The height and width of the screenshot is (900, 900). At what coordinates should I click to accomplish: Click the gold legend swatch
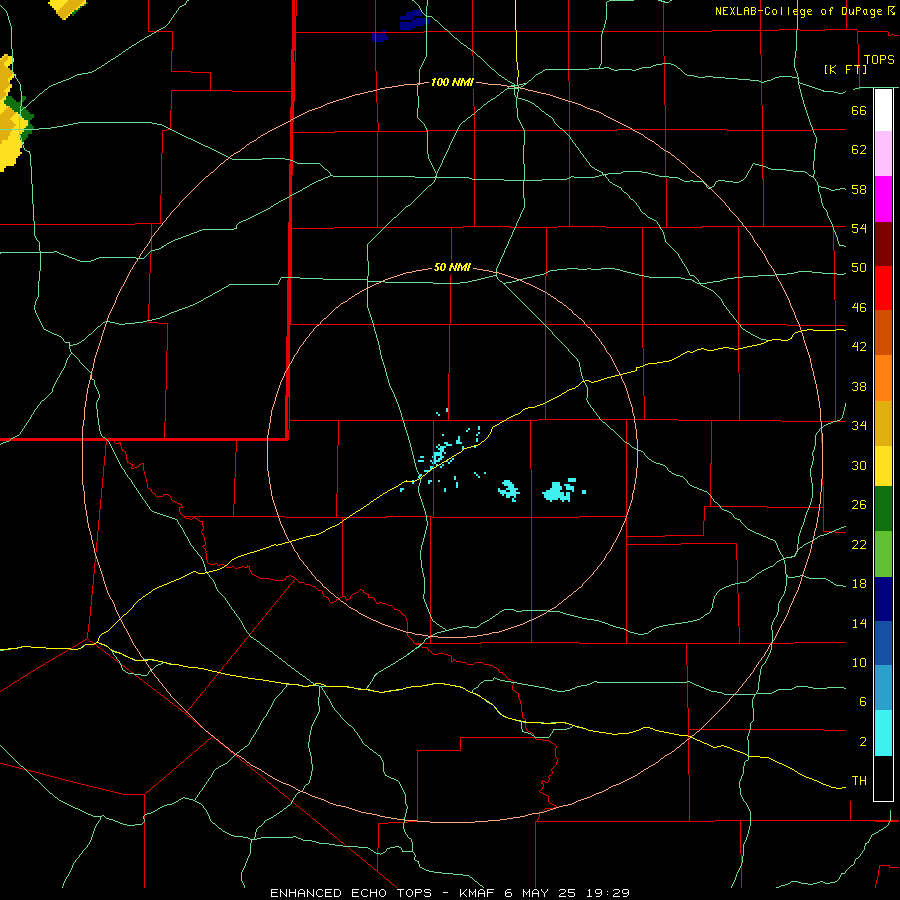883,423
